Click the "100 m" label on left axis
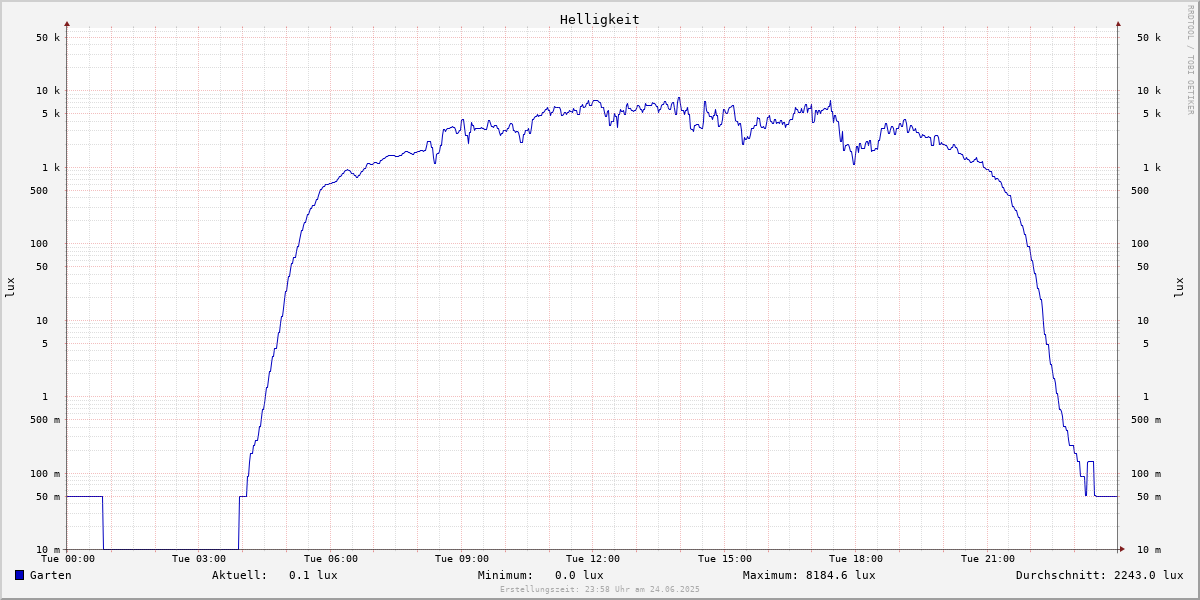The height and width of the screenshot is (600, 1200). [45, 474]
